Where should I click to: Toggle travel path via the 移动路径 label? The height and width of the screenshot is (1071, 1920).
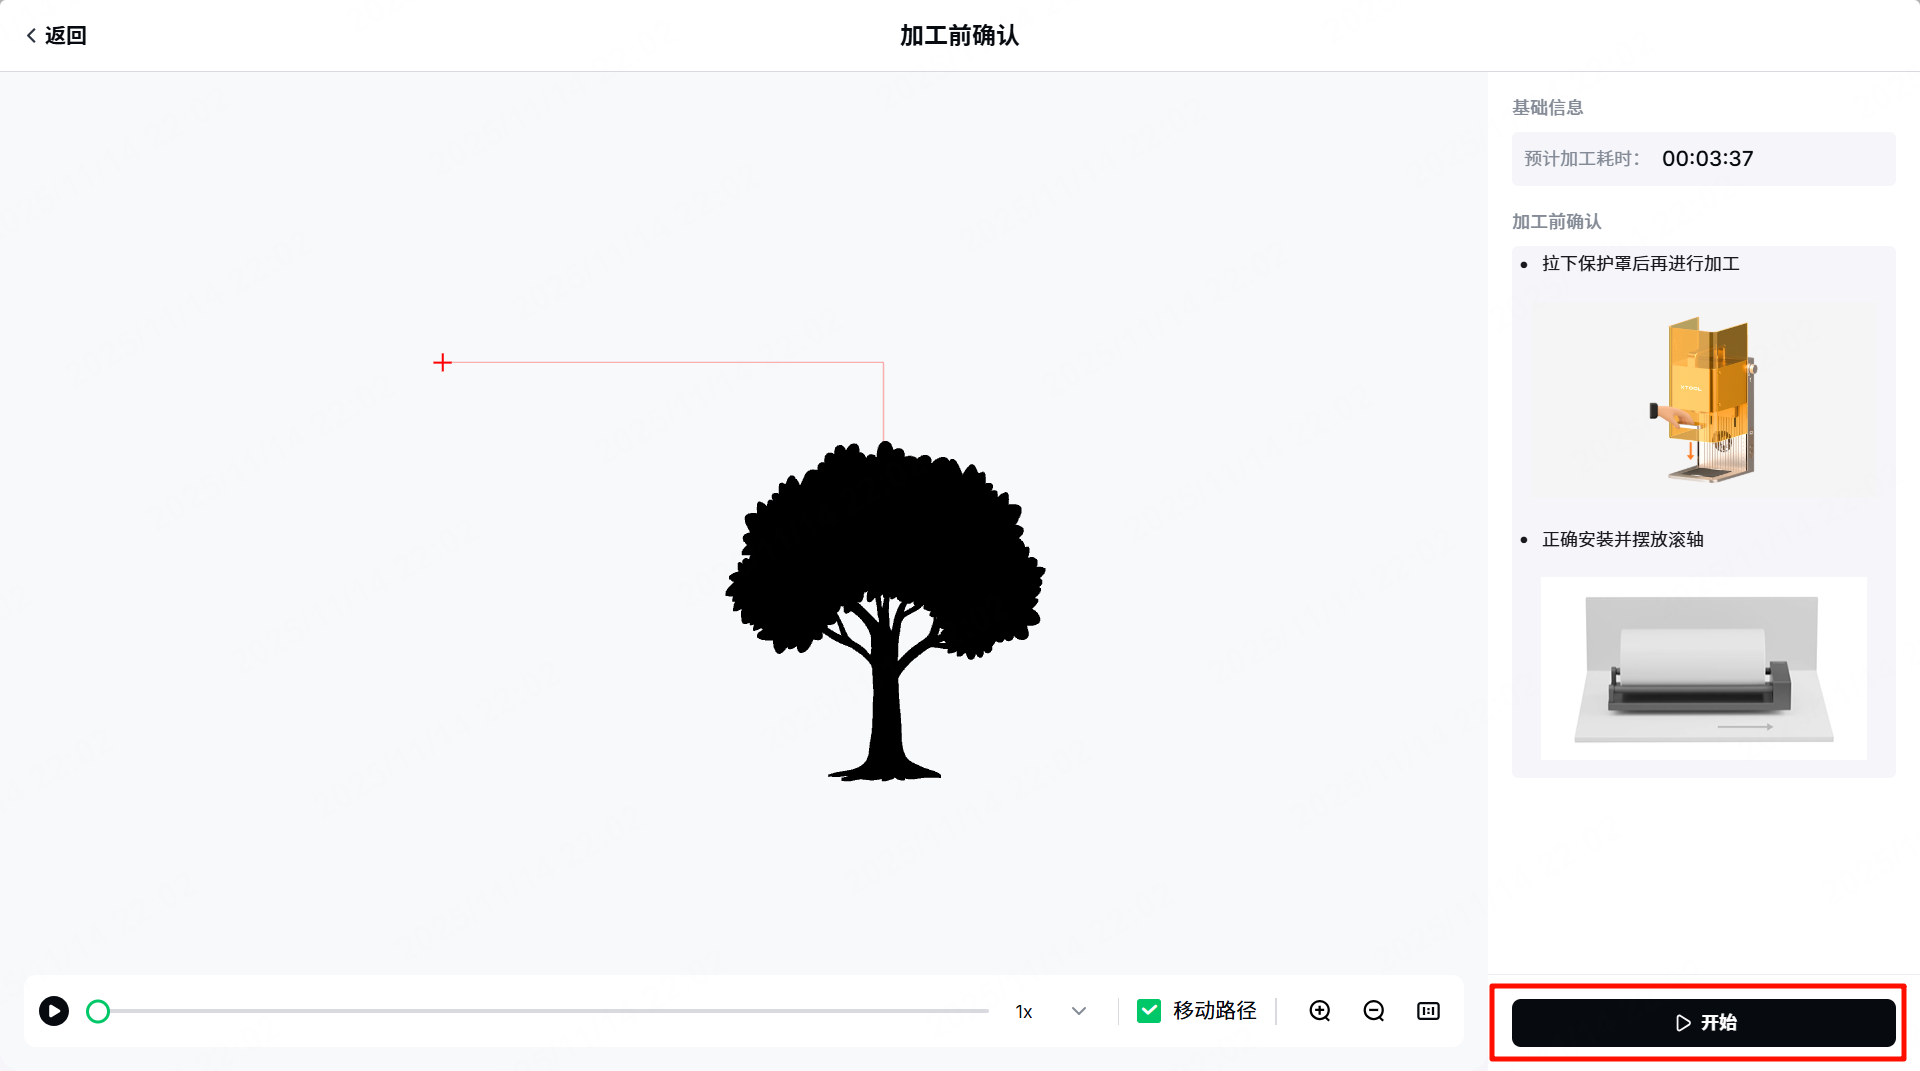tap(1214, 1011)
